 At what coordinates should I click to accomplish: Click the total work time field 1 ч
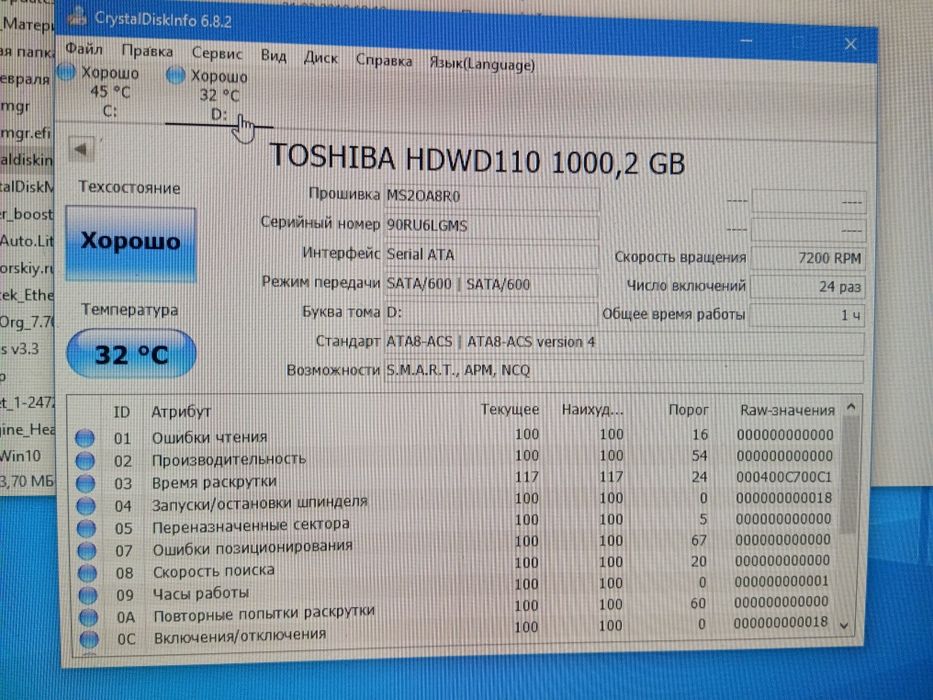coord(807,315)
